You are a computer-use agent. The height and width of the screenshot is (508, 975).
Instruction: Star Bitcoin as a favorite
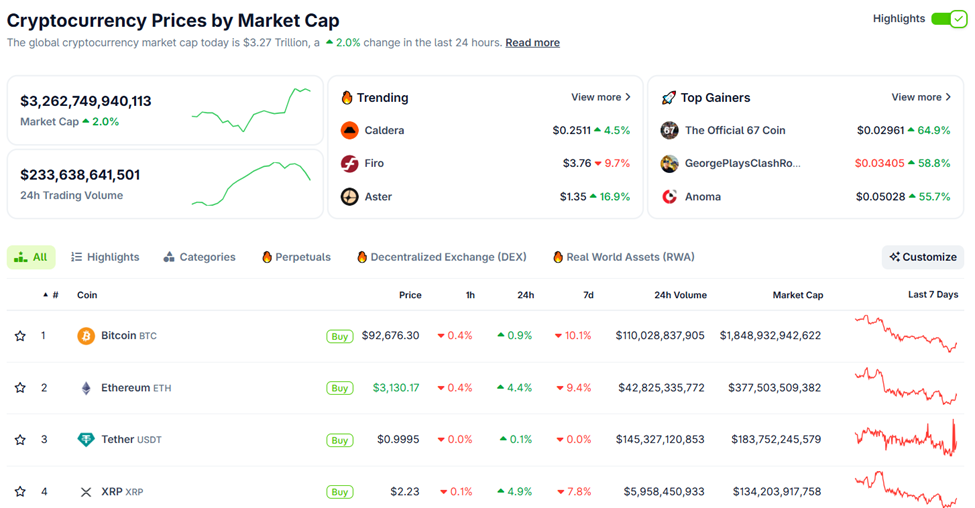coord(20,336)
